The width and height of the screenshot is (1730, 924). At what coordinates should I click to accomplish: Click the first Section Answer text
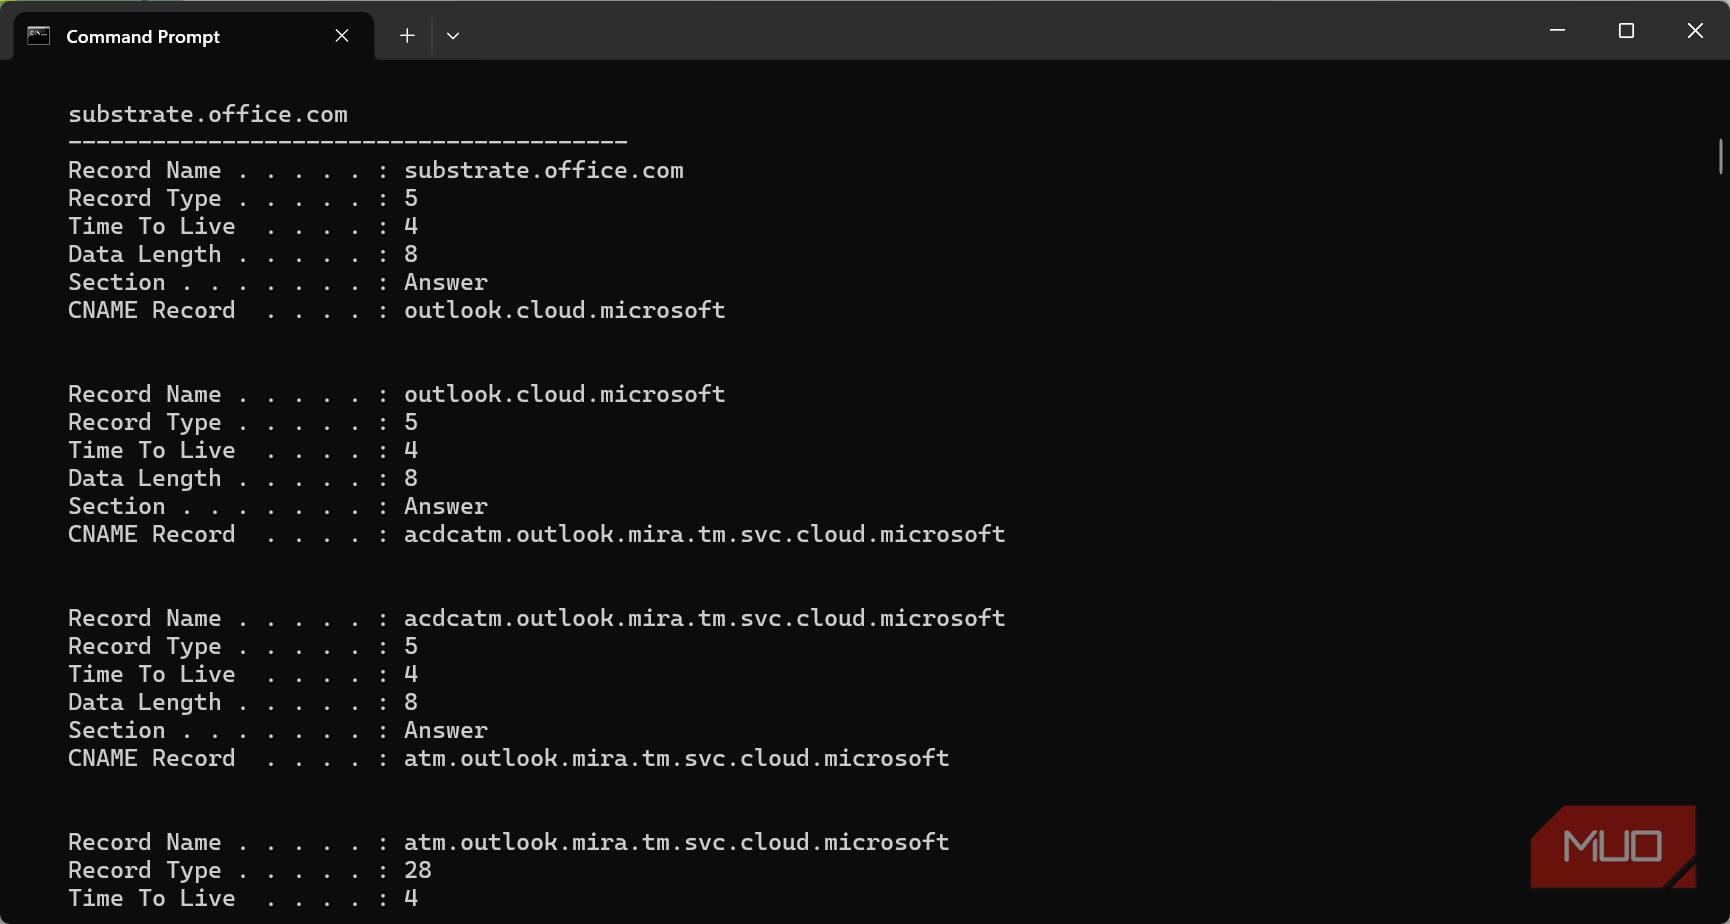pyautogui.click(x=446, y=282)
